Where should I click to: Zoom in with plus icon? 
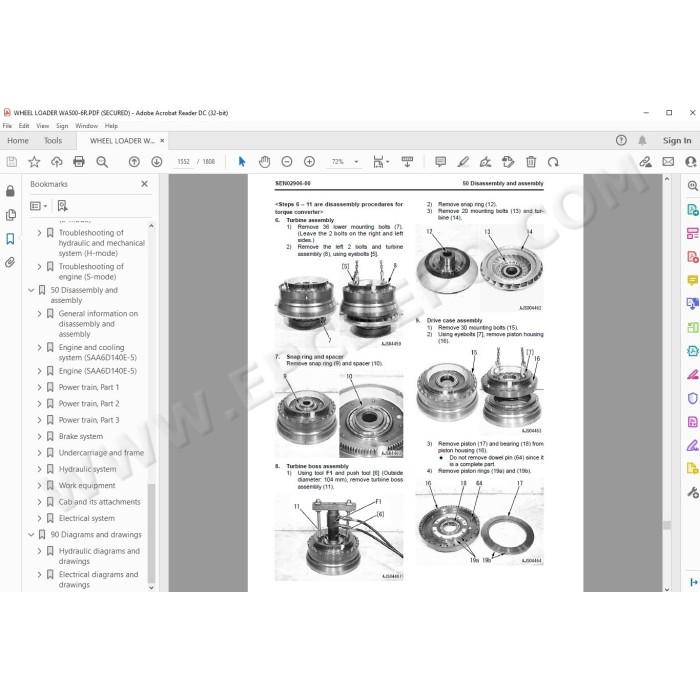coord(309,162)
